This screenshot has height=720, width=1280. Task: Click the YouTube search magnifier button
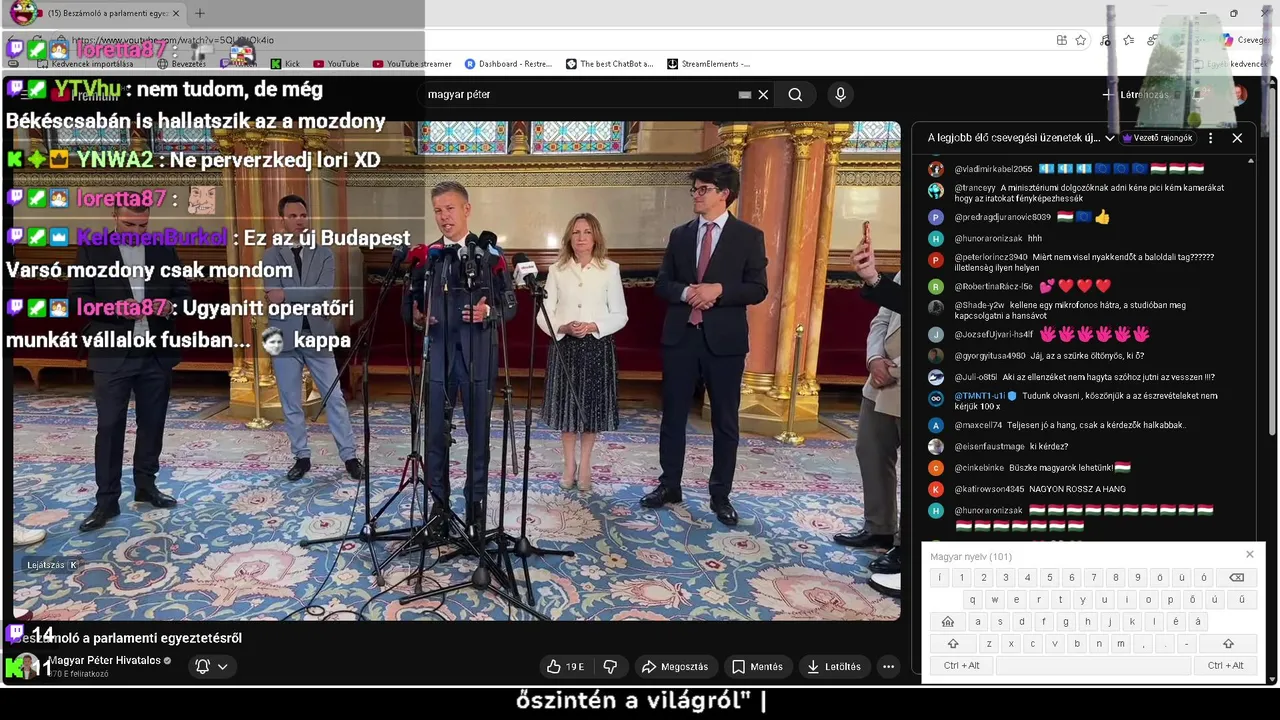795,94
